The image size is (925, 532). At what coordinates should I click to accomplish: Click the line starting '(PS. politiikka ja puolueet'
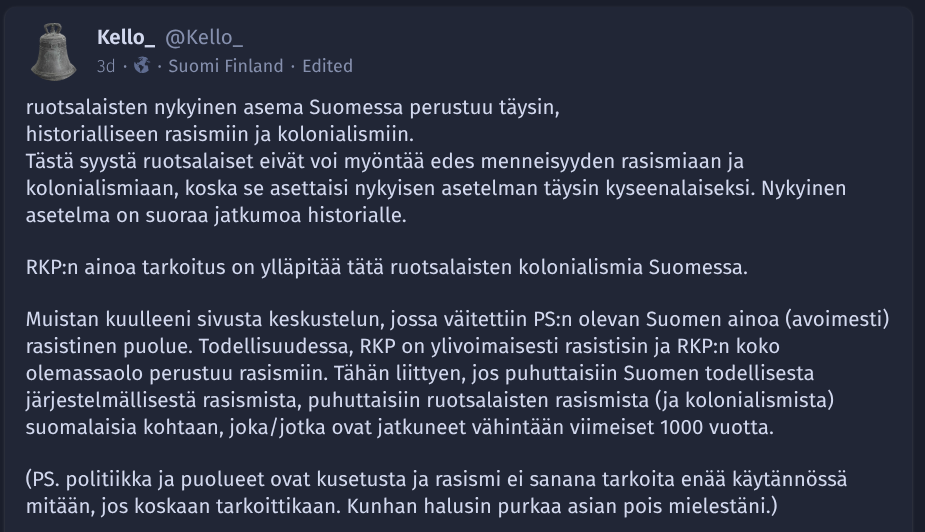click(x=437, y=479)
